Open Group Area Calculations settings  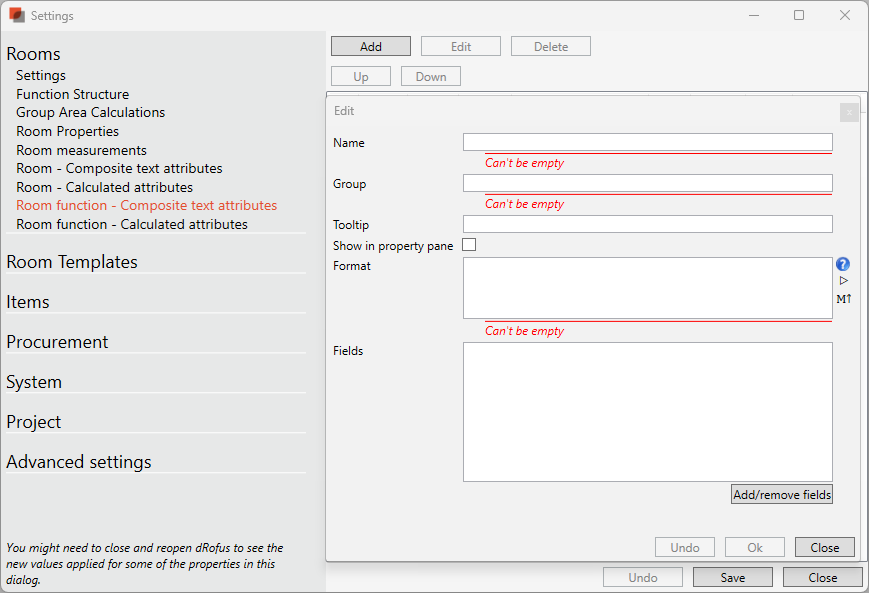point(90,113)
